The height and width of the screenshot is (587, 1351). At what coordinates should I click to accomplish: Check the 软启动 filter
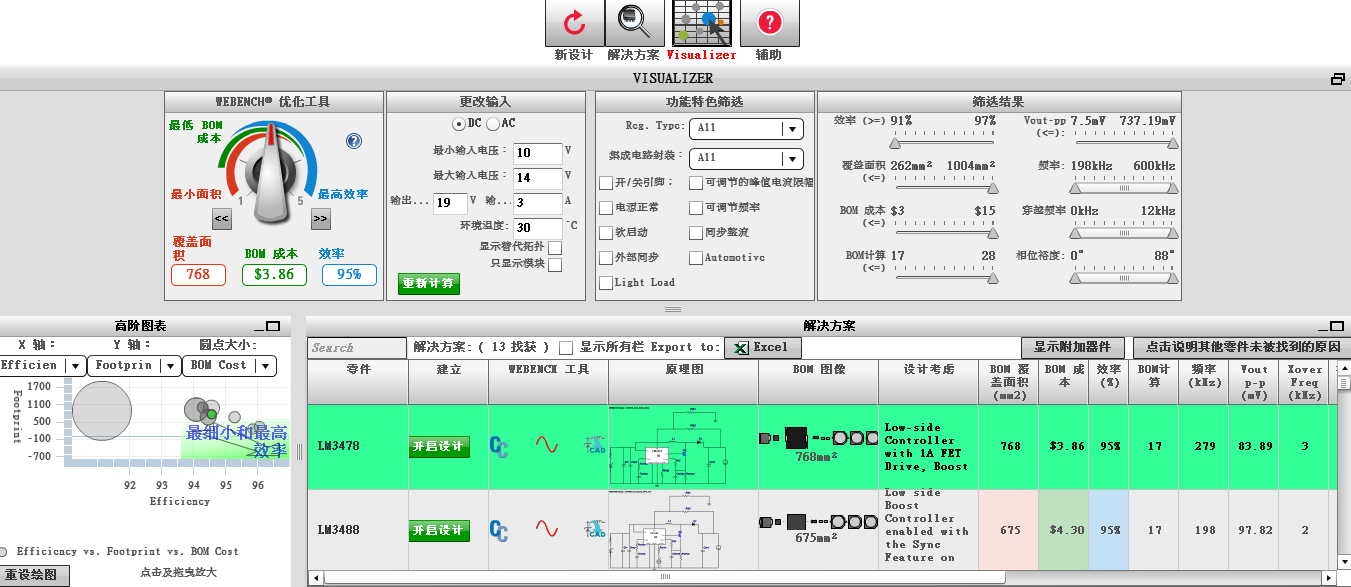point(606,233)
